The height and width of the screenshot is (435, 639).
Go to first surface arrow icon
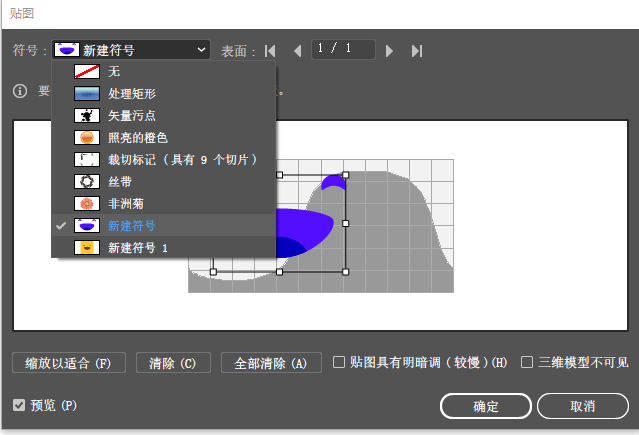point(270,50)
